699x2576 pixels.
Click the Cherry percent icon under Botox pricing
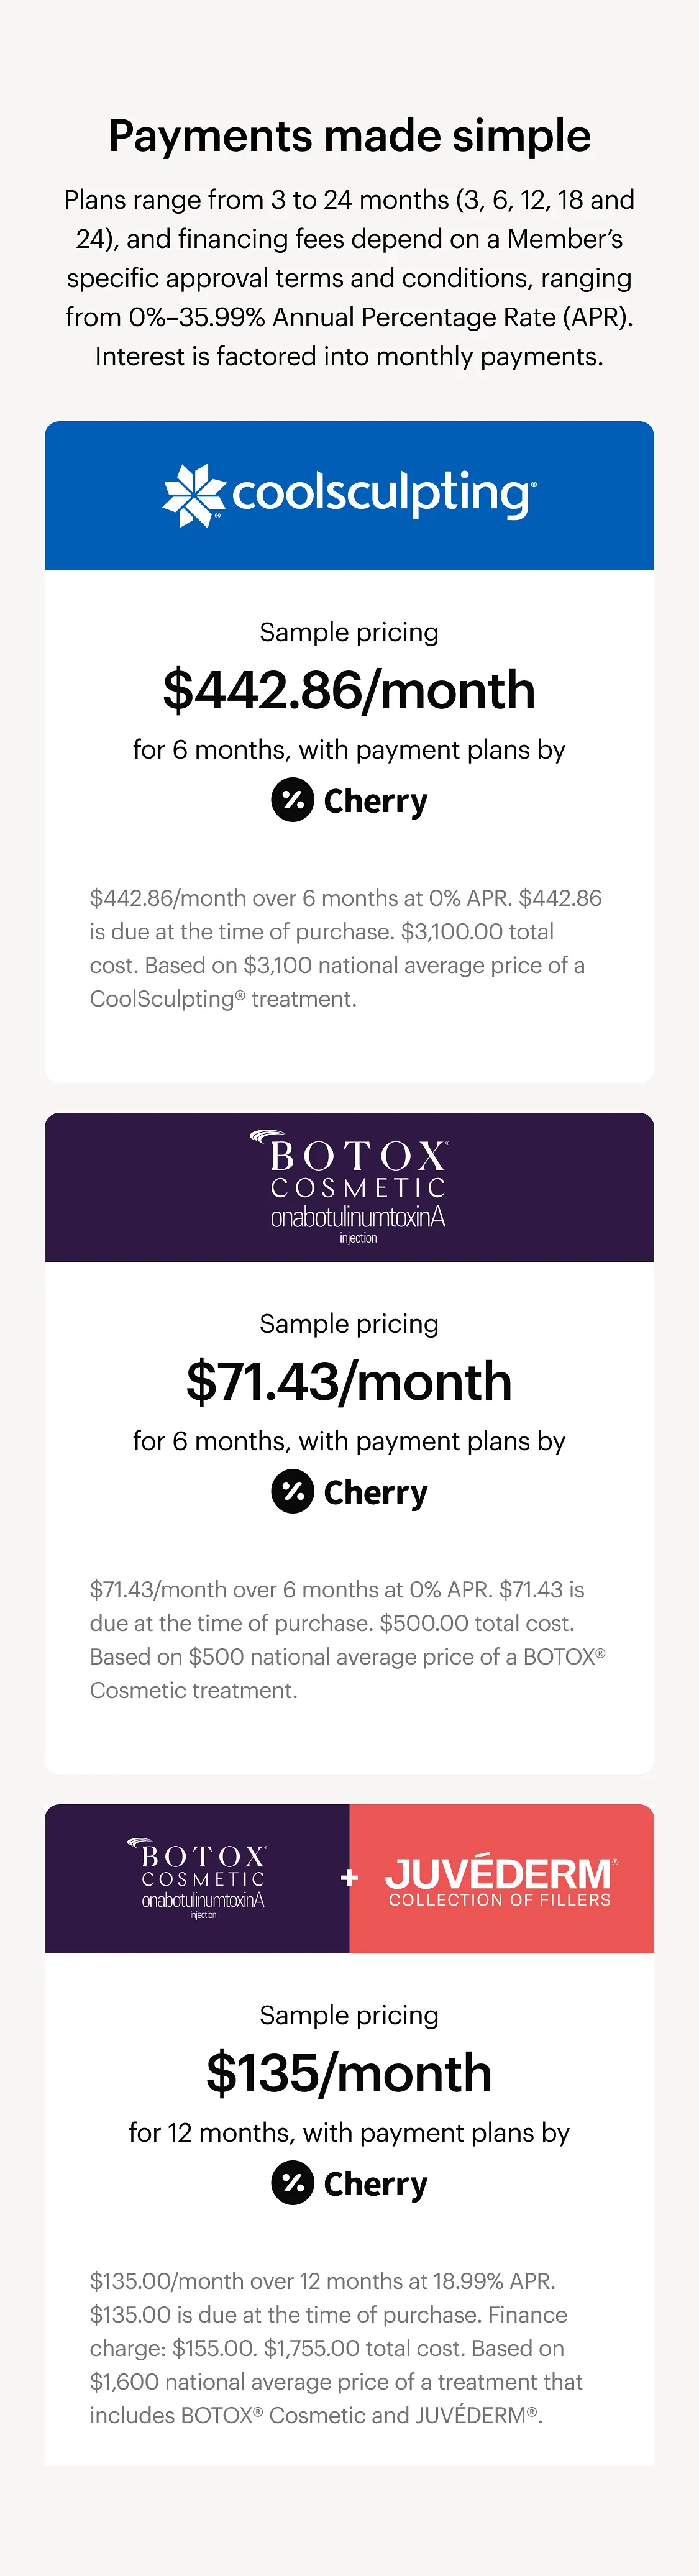tap(293, 1491)
